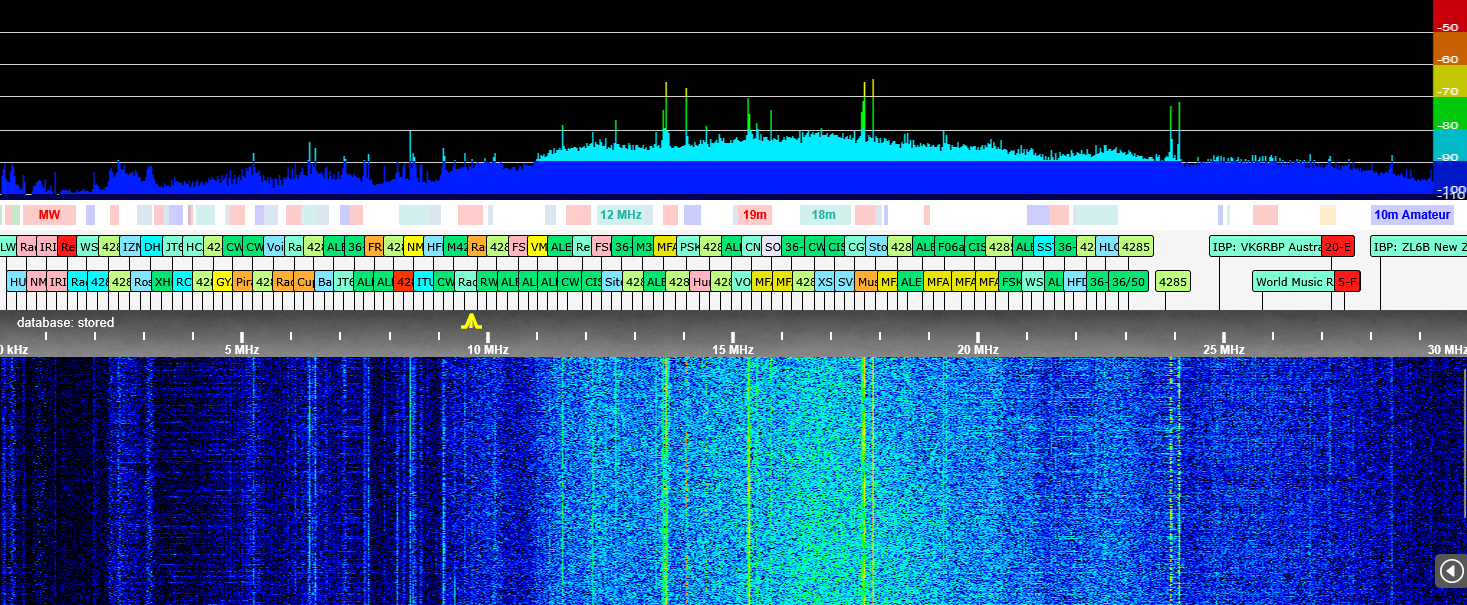Click the LW label at far left

[x=7, y=247]
